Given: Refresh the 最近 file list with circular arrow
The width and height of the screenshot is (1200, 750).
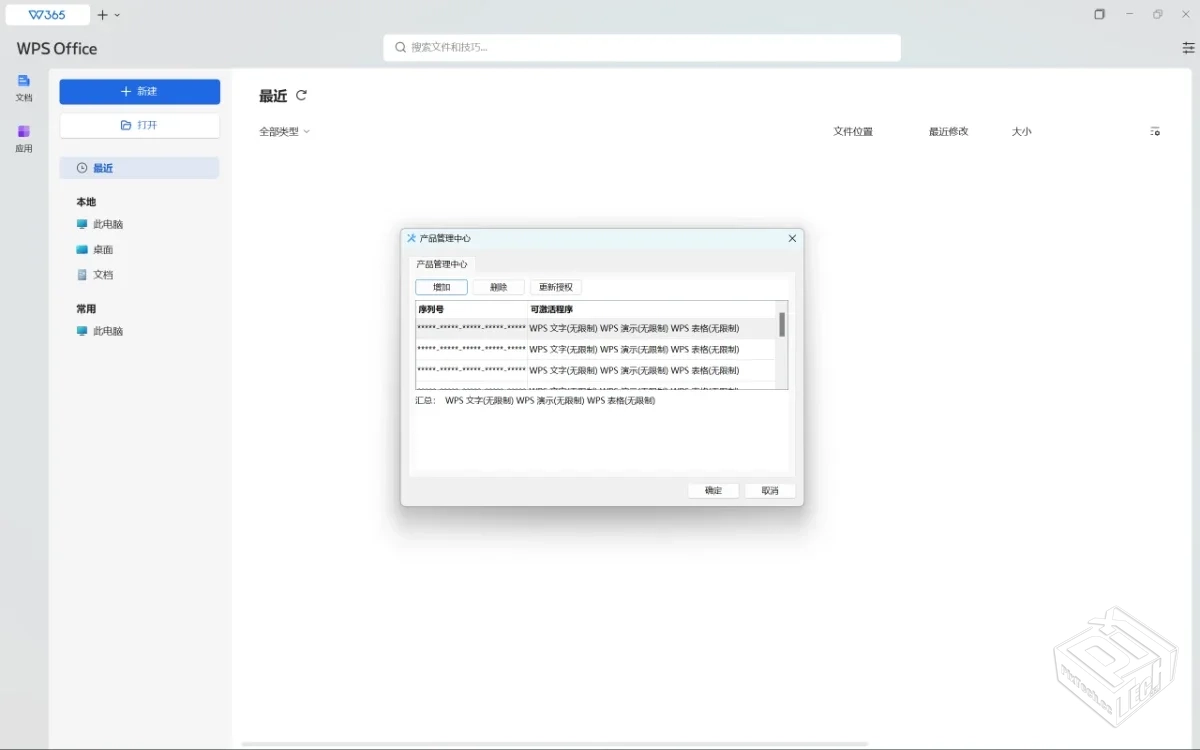Looking at the screenshot, I should point(301,95).
